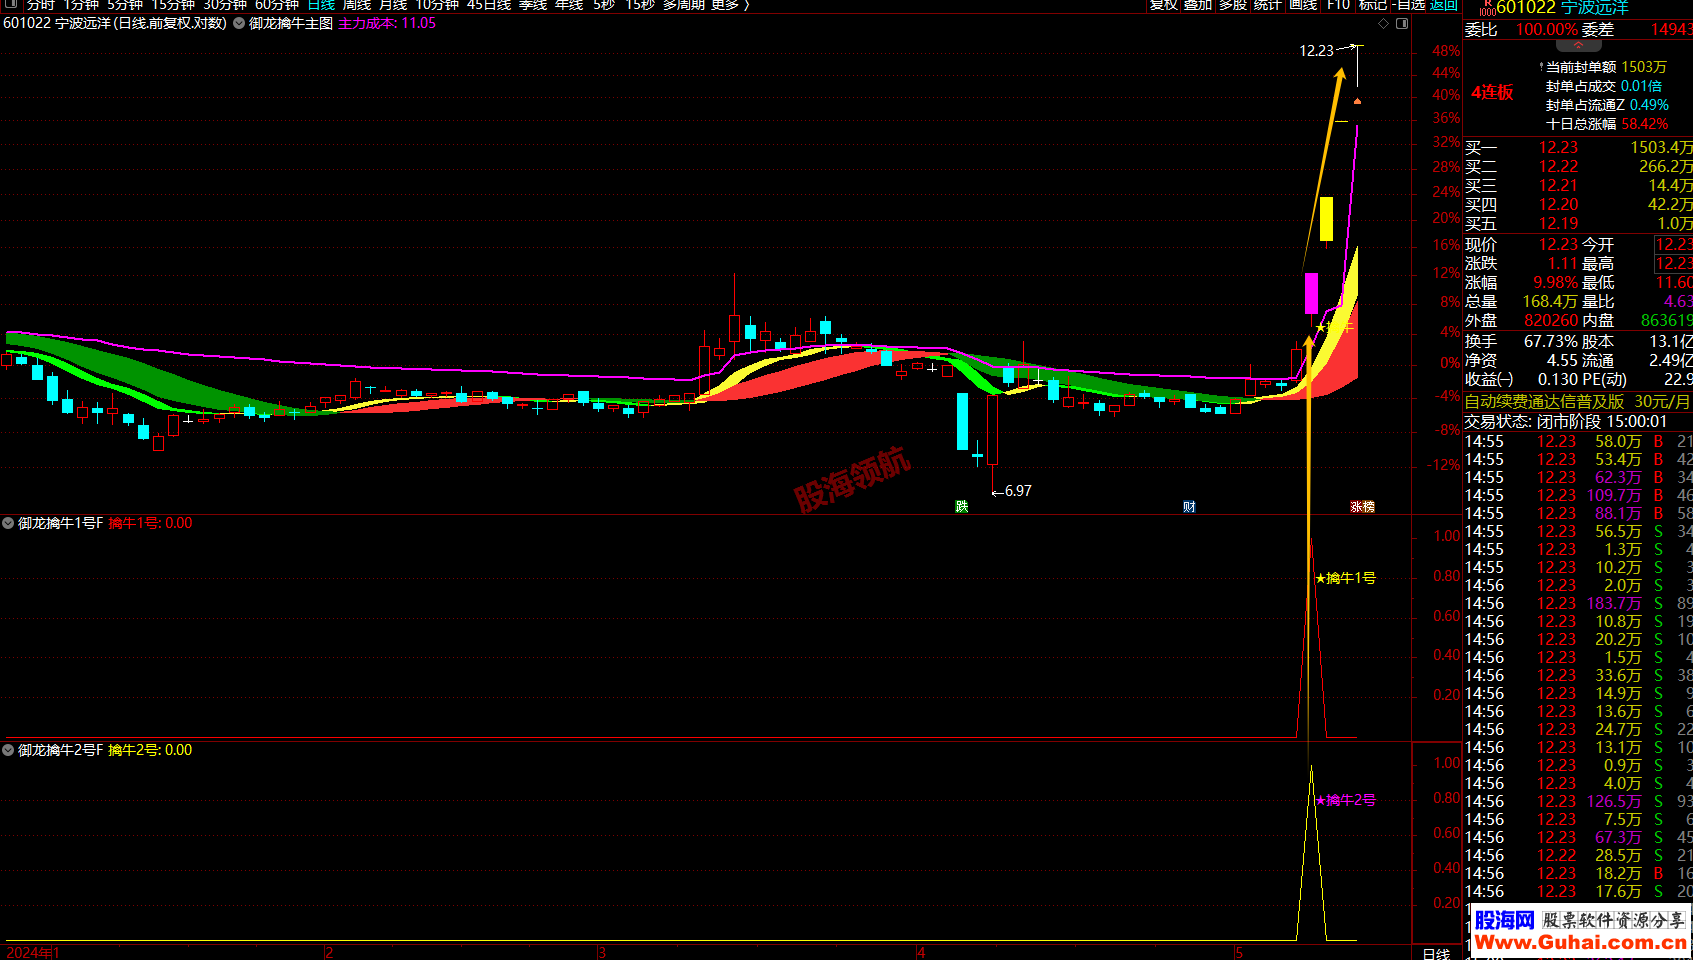The image size is (1693, 960).
Task: Click the 当前封单额 info icon
Action: tap(1541, 67)
